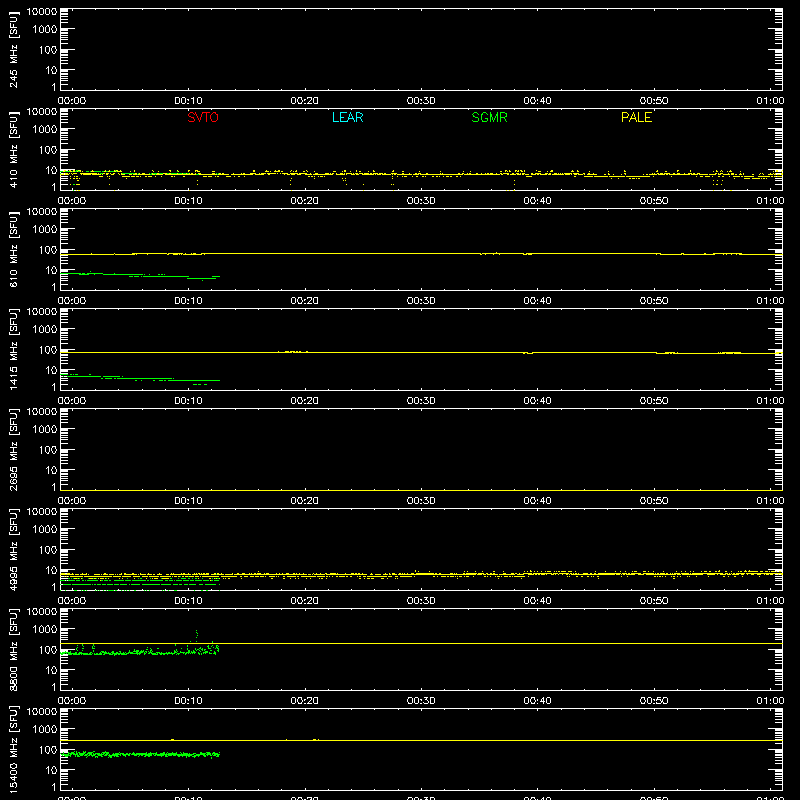The height and width of the screenshot is (800, 800).
Task: Click the green SGMR station label
Action: point(489,117)
